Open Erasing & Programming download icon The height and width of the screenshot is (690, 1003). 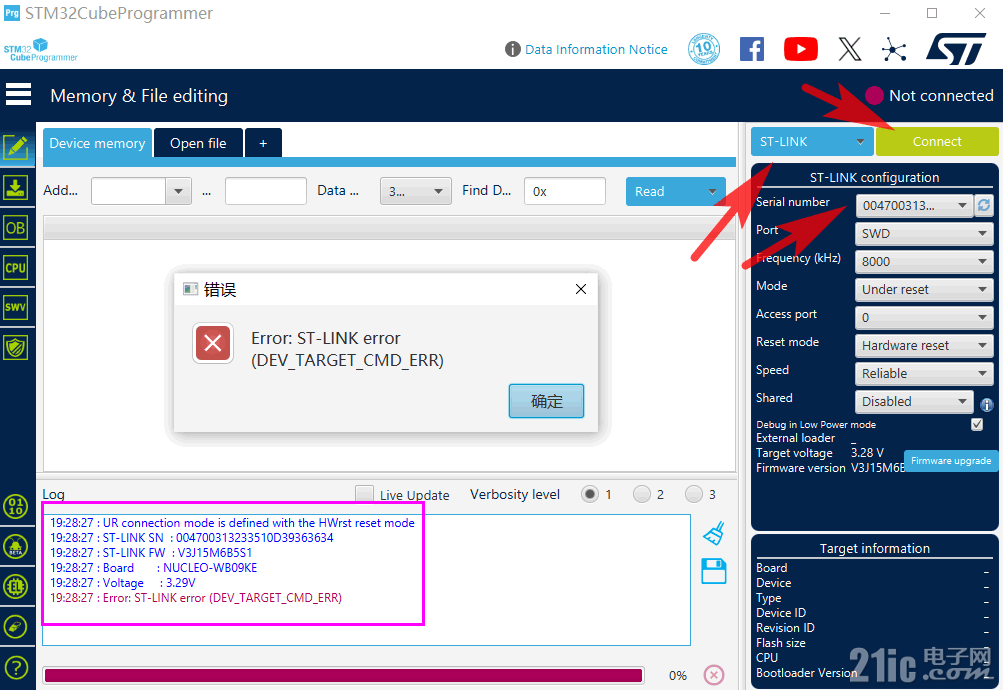[x=16, y=188]
